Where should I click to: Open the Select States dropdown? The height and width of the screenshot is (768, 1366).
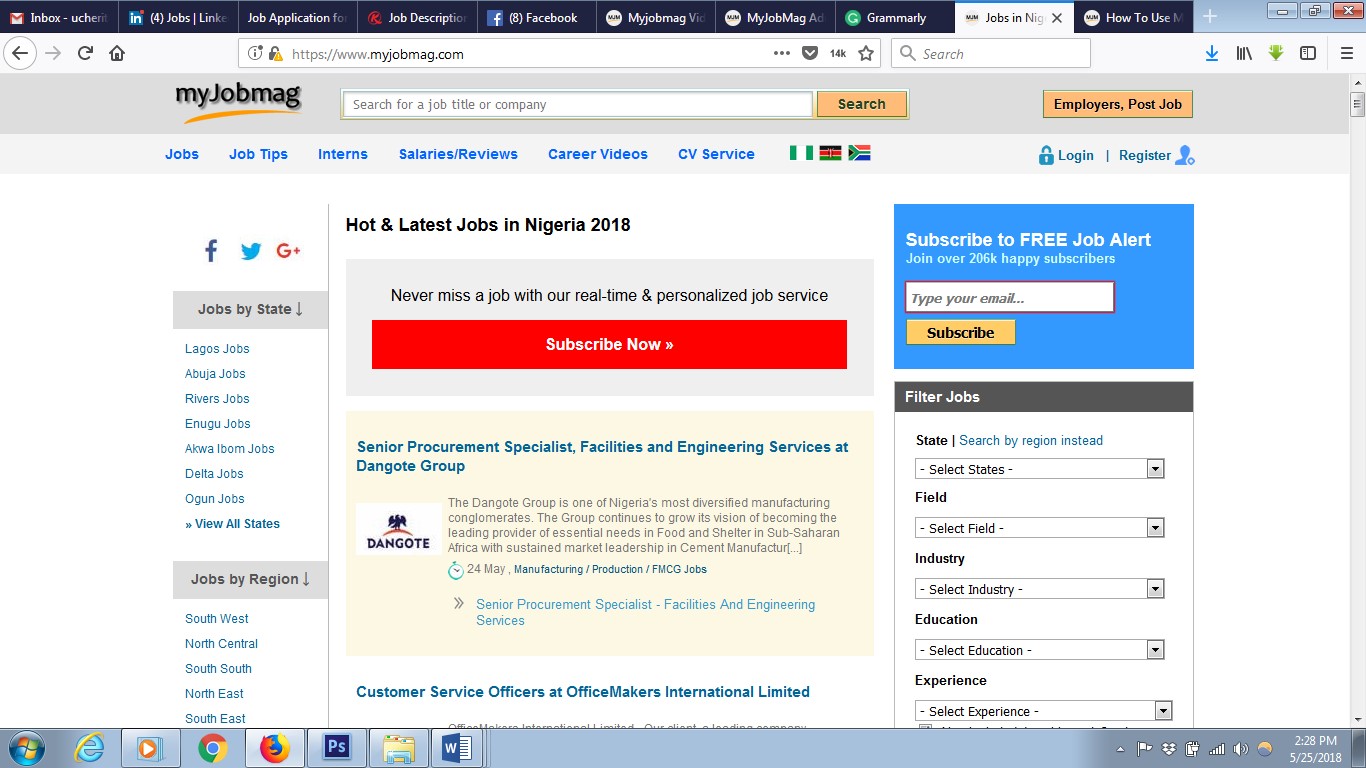[1040, 469]
